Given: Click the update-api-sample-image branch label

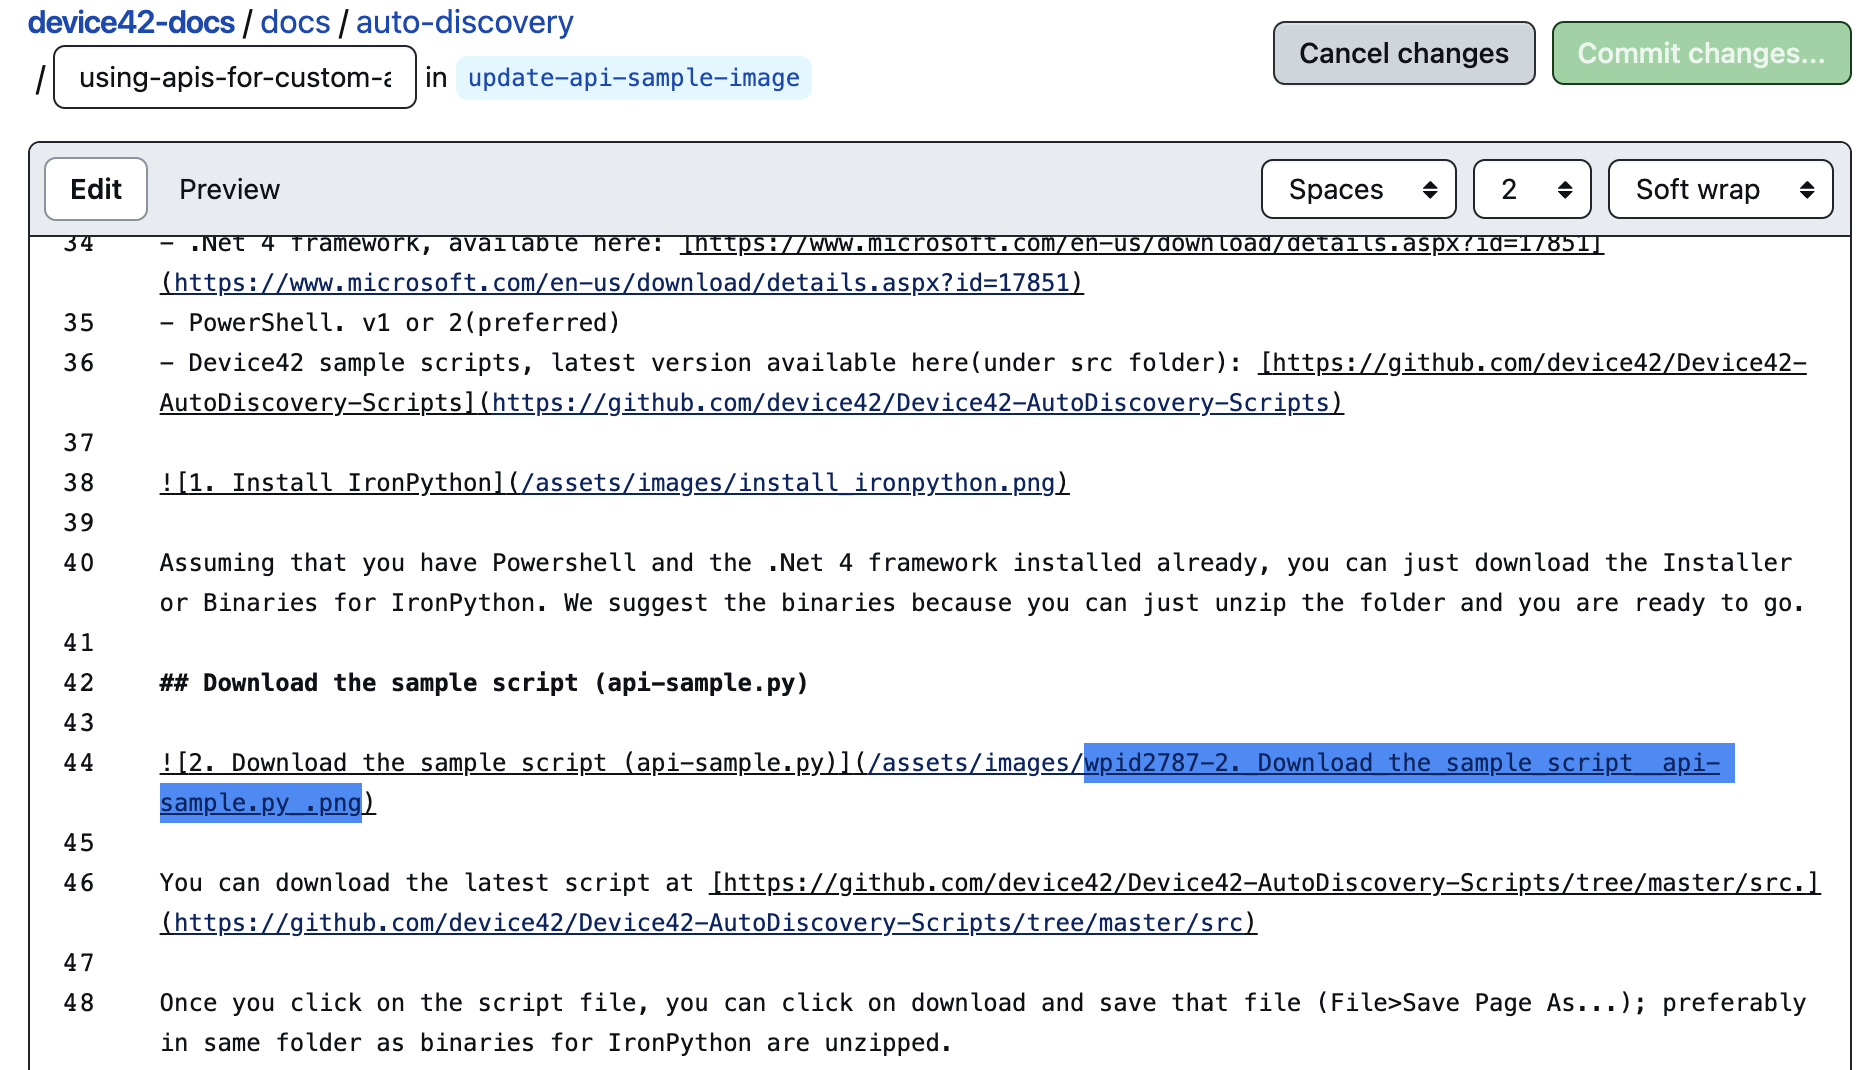Looking at the screenshot, I should coord(633,78).
